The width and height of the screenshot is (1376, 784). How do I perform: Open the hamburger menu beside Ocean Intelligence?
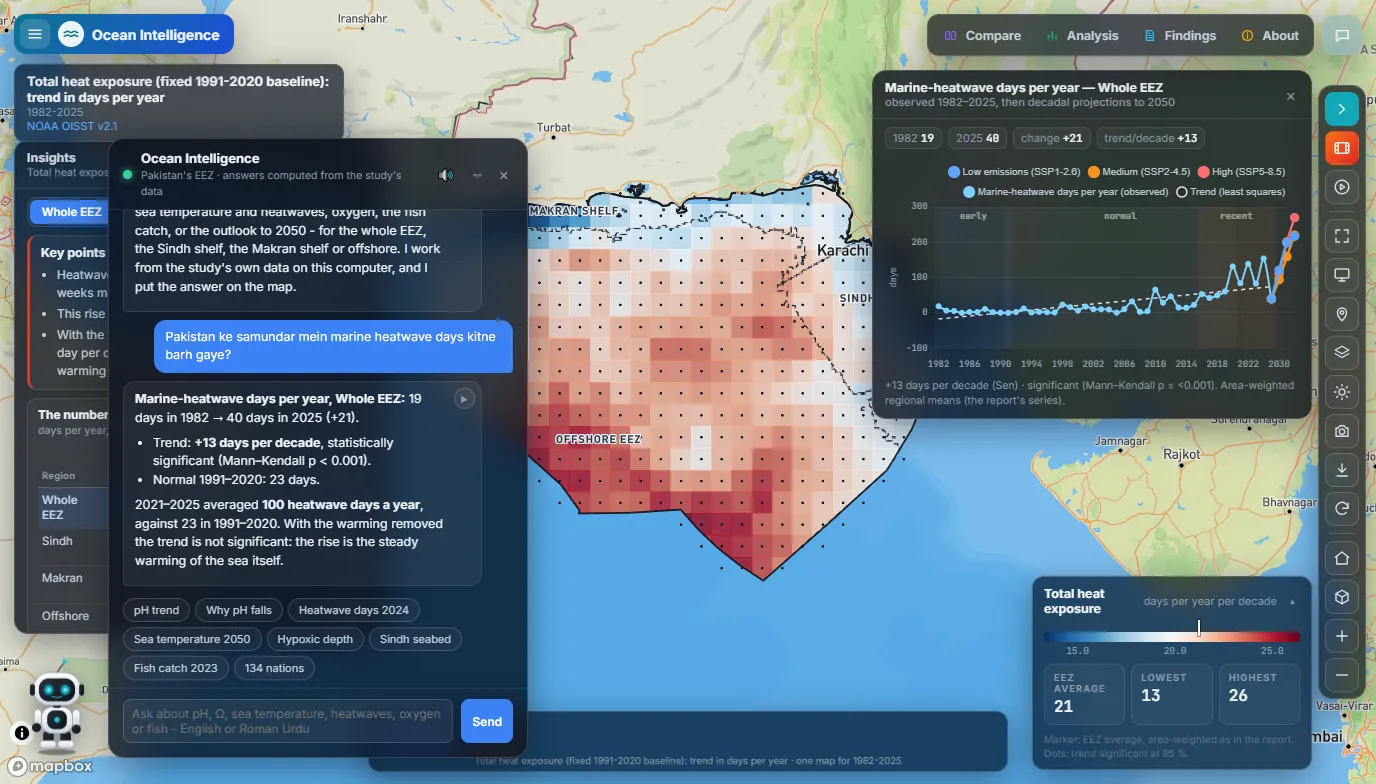[35, 35]
